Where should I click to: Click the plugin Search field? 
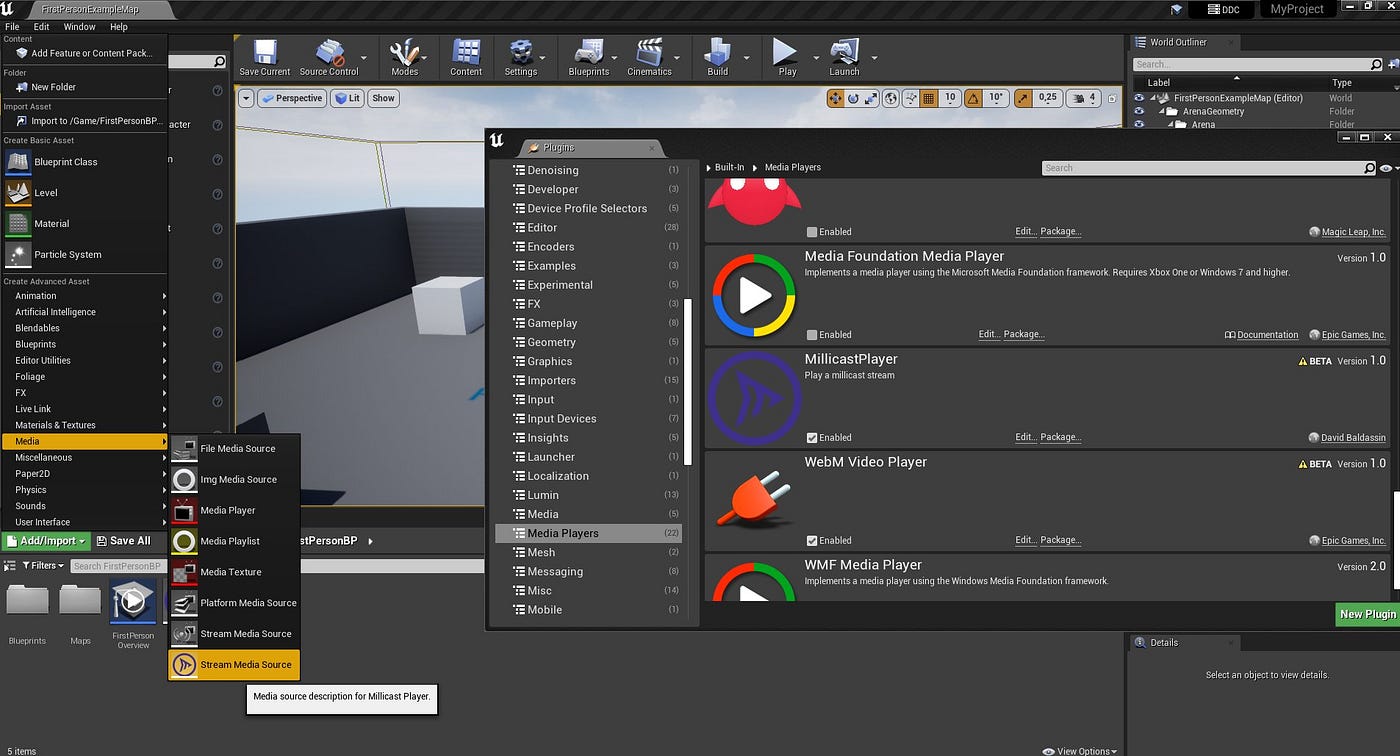[x=1209, y=168]
